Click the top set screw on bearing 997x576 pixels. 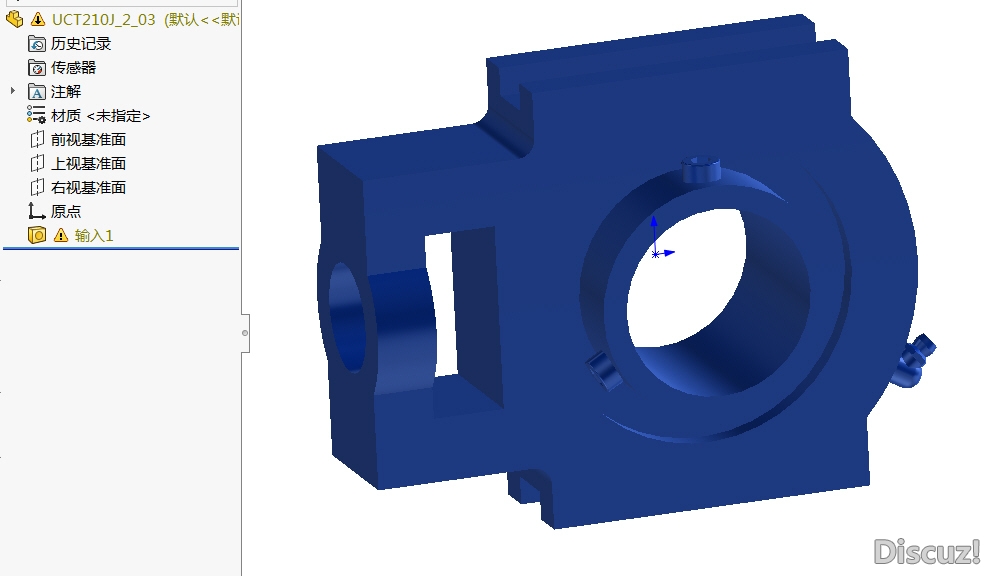(701, 169)
